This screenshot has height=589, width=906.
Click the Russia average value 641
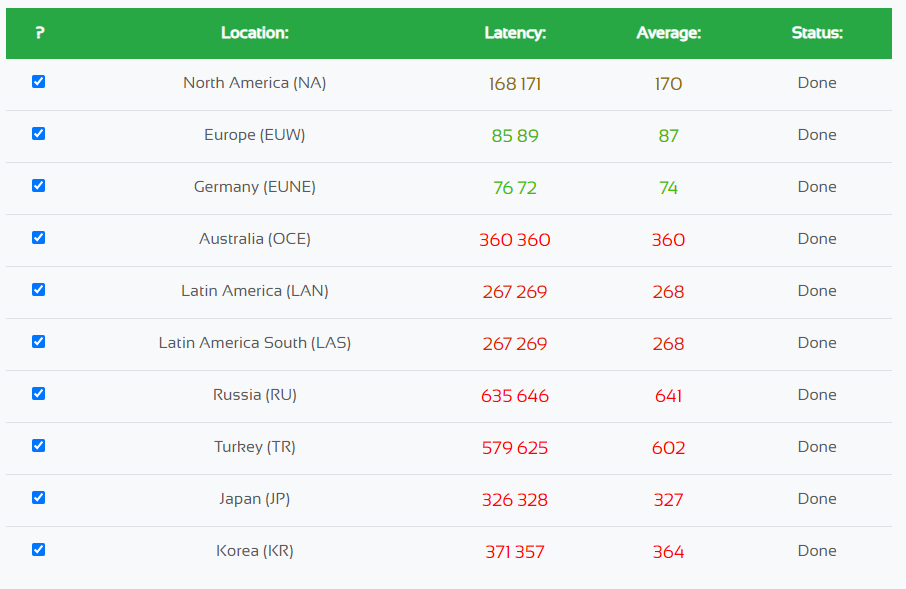(x=668, y=396)
